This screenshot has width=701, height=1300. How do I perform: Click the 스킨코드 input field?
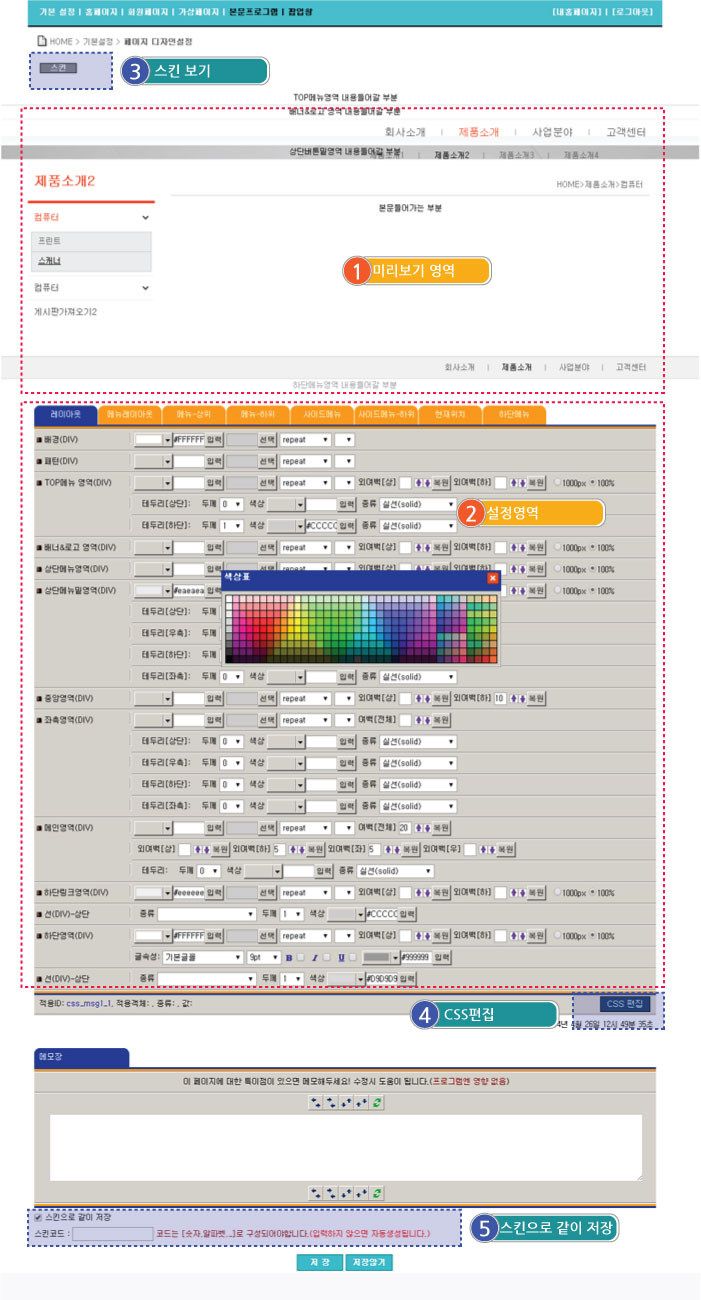coord(112,1234)
